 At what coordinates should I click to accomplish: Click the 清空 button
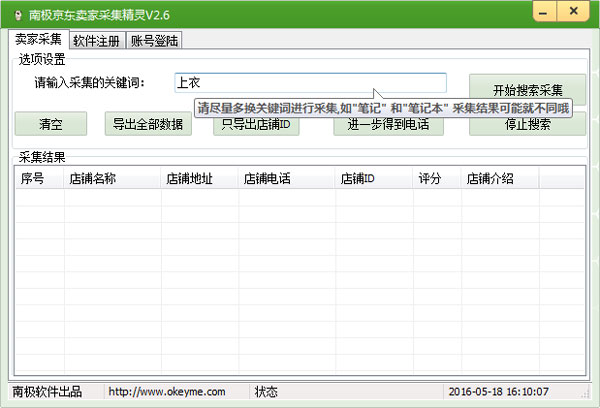[x=51, y=125]
